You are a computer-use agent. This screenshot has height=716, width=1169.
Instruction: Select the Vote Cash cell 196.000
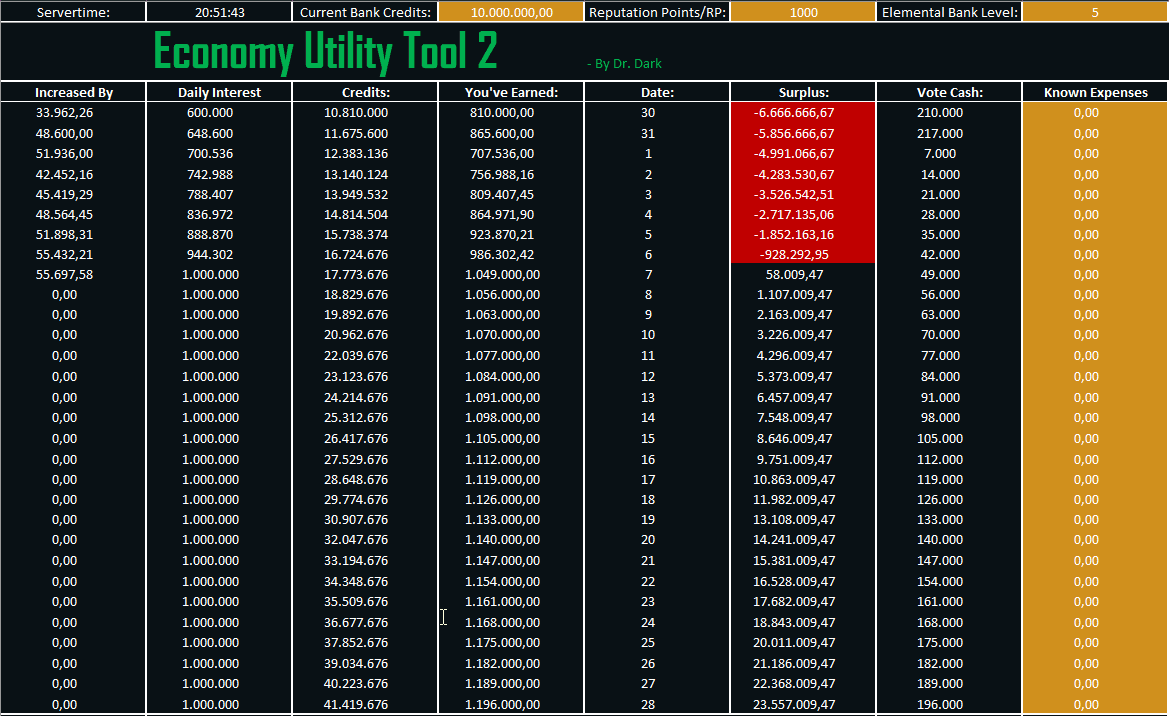click(940, 704)
